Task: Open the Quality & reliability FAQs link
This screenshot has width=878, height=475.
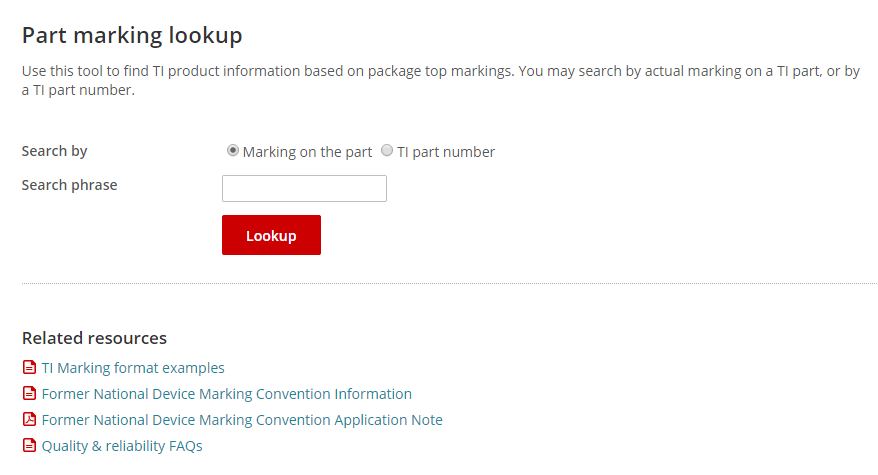Action: [122, 446]
